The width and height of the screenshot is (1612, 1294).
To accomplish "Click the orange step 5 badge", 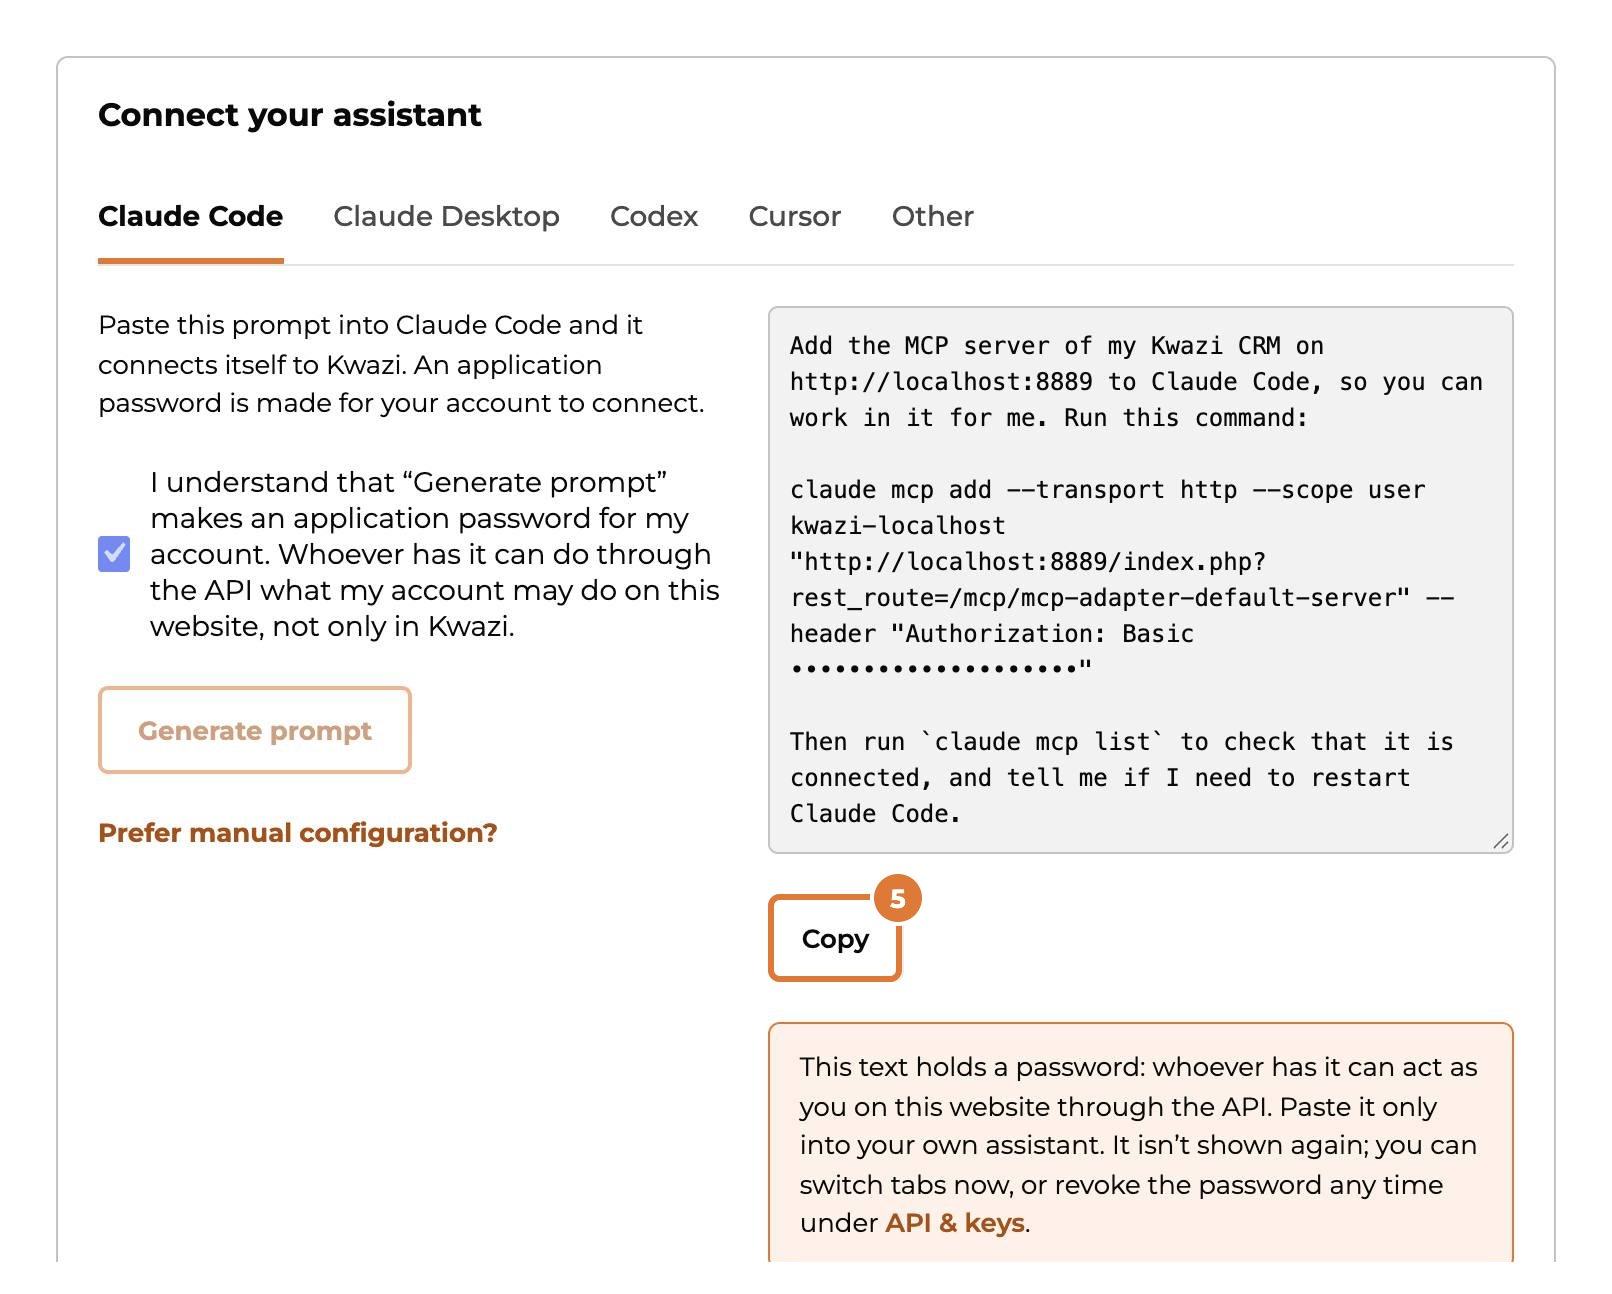I will pyautogui.click(x=898, y=898).
